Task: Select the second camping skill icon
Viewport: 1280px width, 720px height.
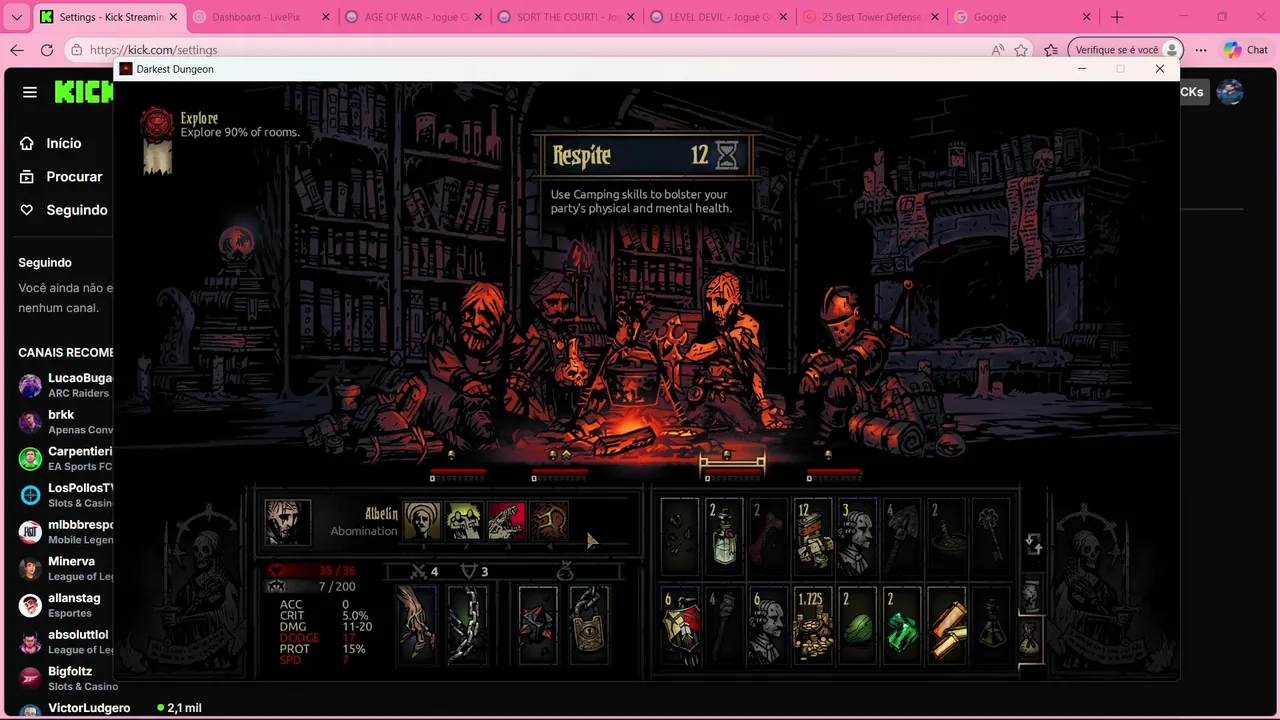Action: coord(464,521)
